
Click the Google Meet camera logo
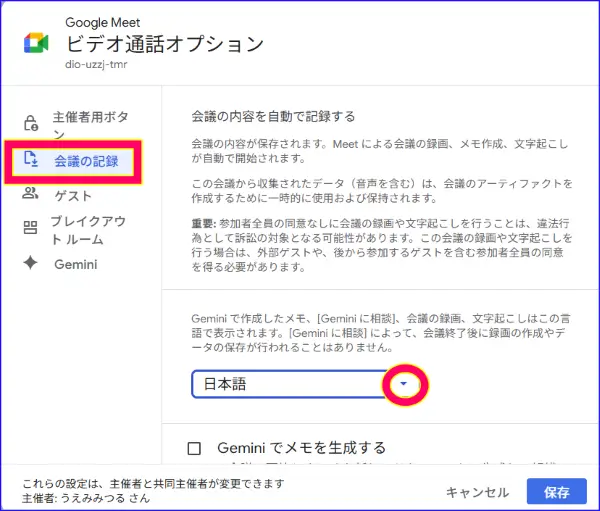(x=36, y=42)
